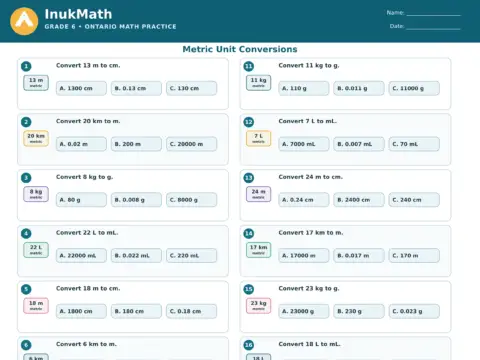Choose answer A. 1800 cm
480x360 pixels.
tap(81, 311)
